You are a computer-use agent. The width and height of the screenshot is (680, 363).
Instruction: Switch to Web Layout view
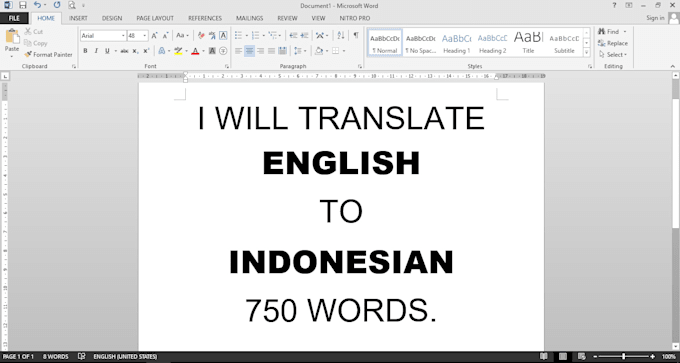[x=582, y=356]
